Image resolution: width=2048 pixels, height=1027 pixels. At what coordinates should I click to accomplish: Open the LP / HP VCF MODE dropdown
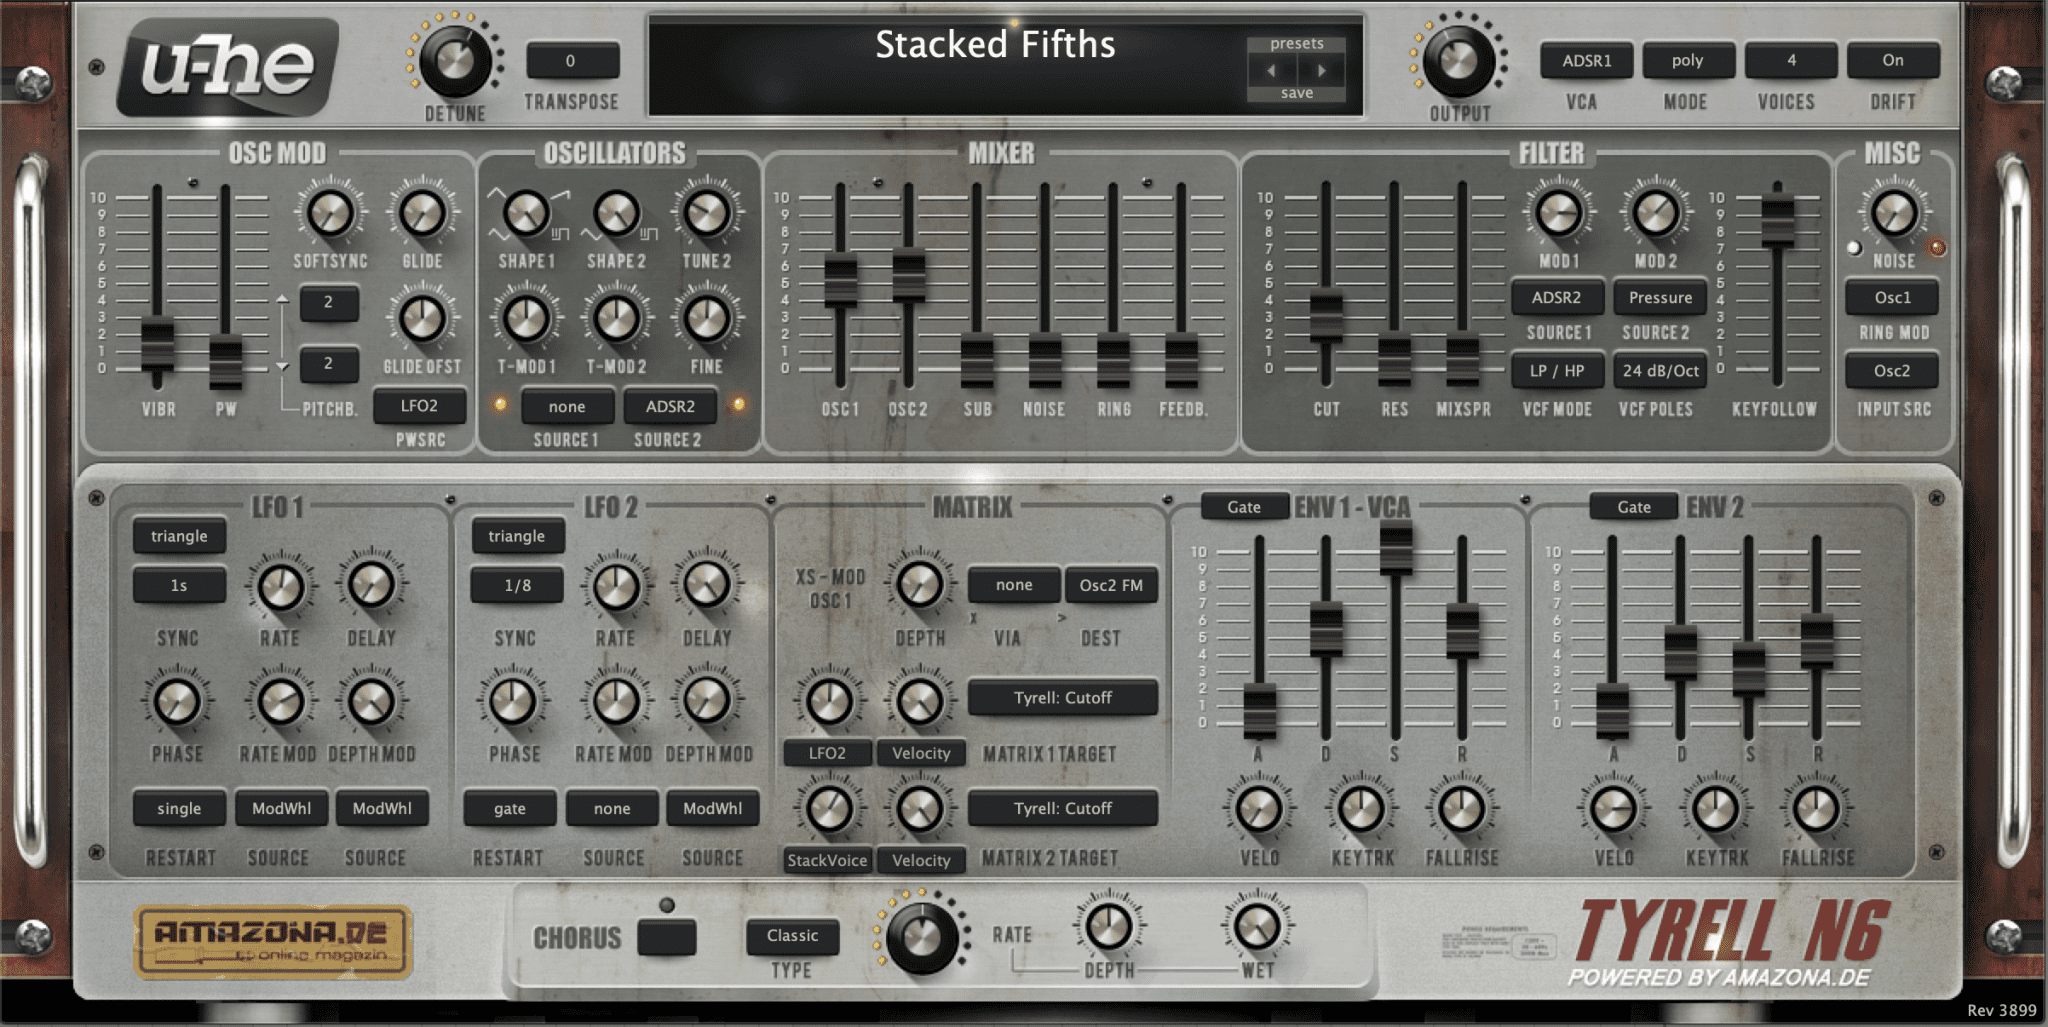pyautogui.click(x=1556, y=371)
